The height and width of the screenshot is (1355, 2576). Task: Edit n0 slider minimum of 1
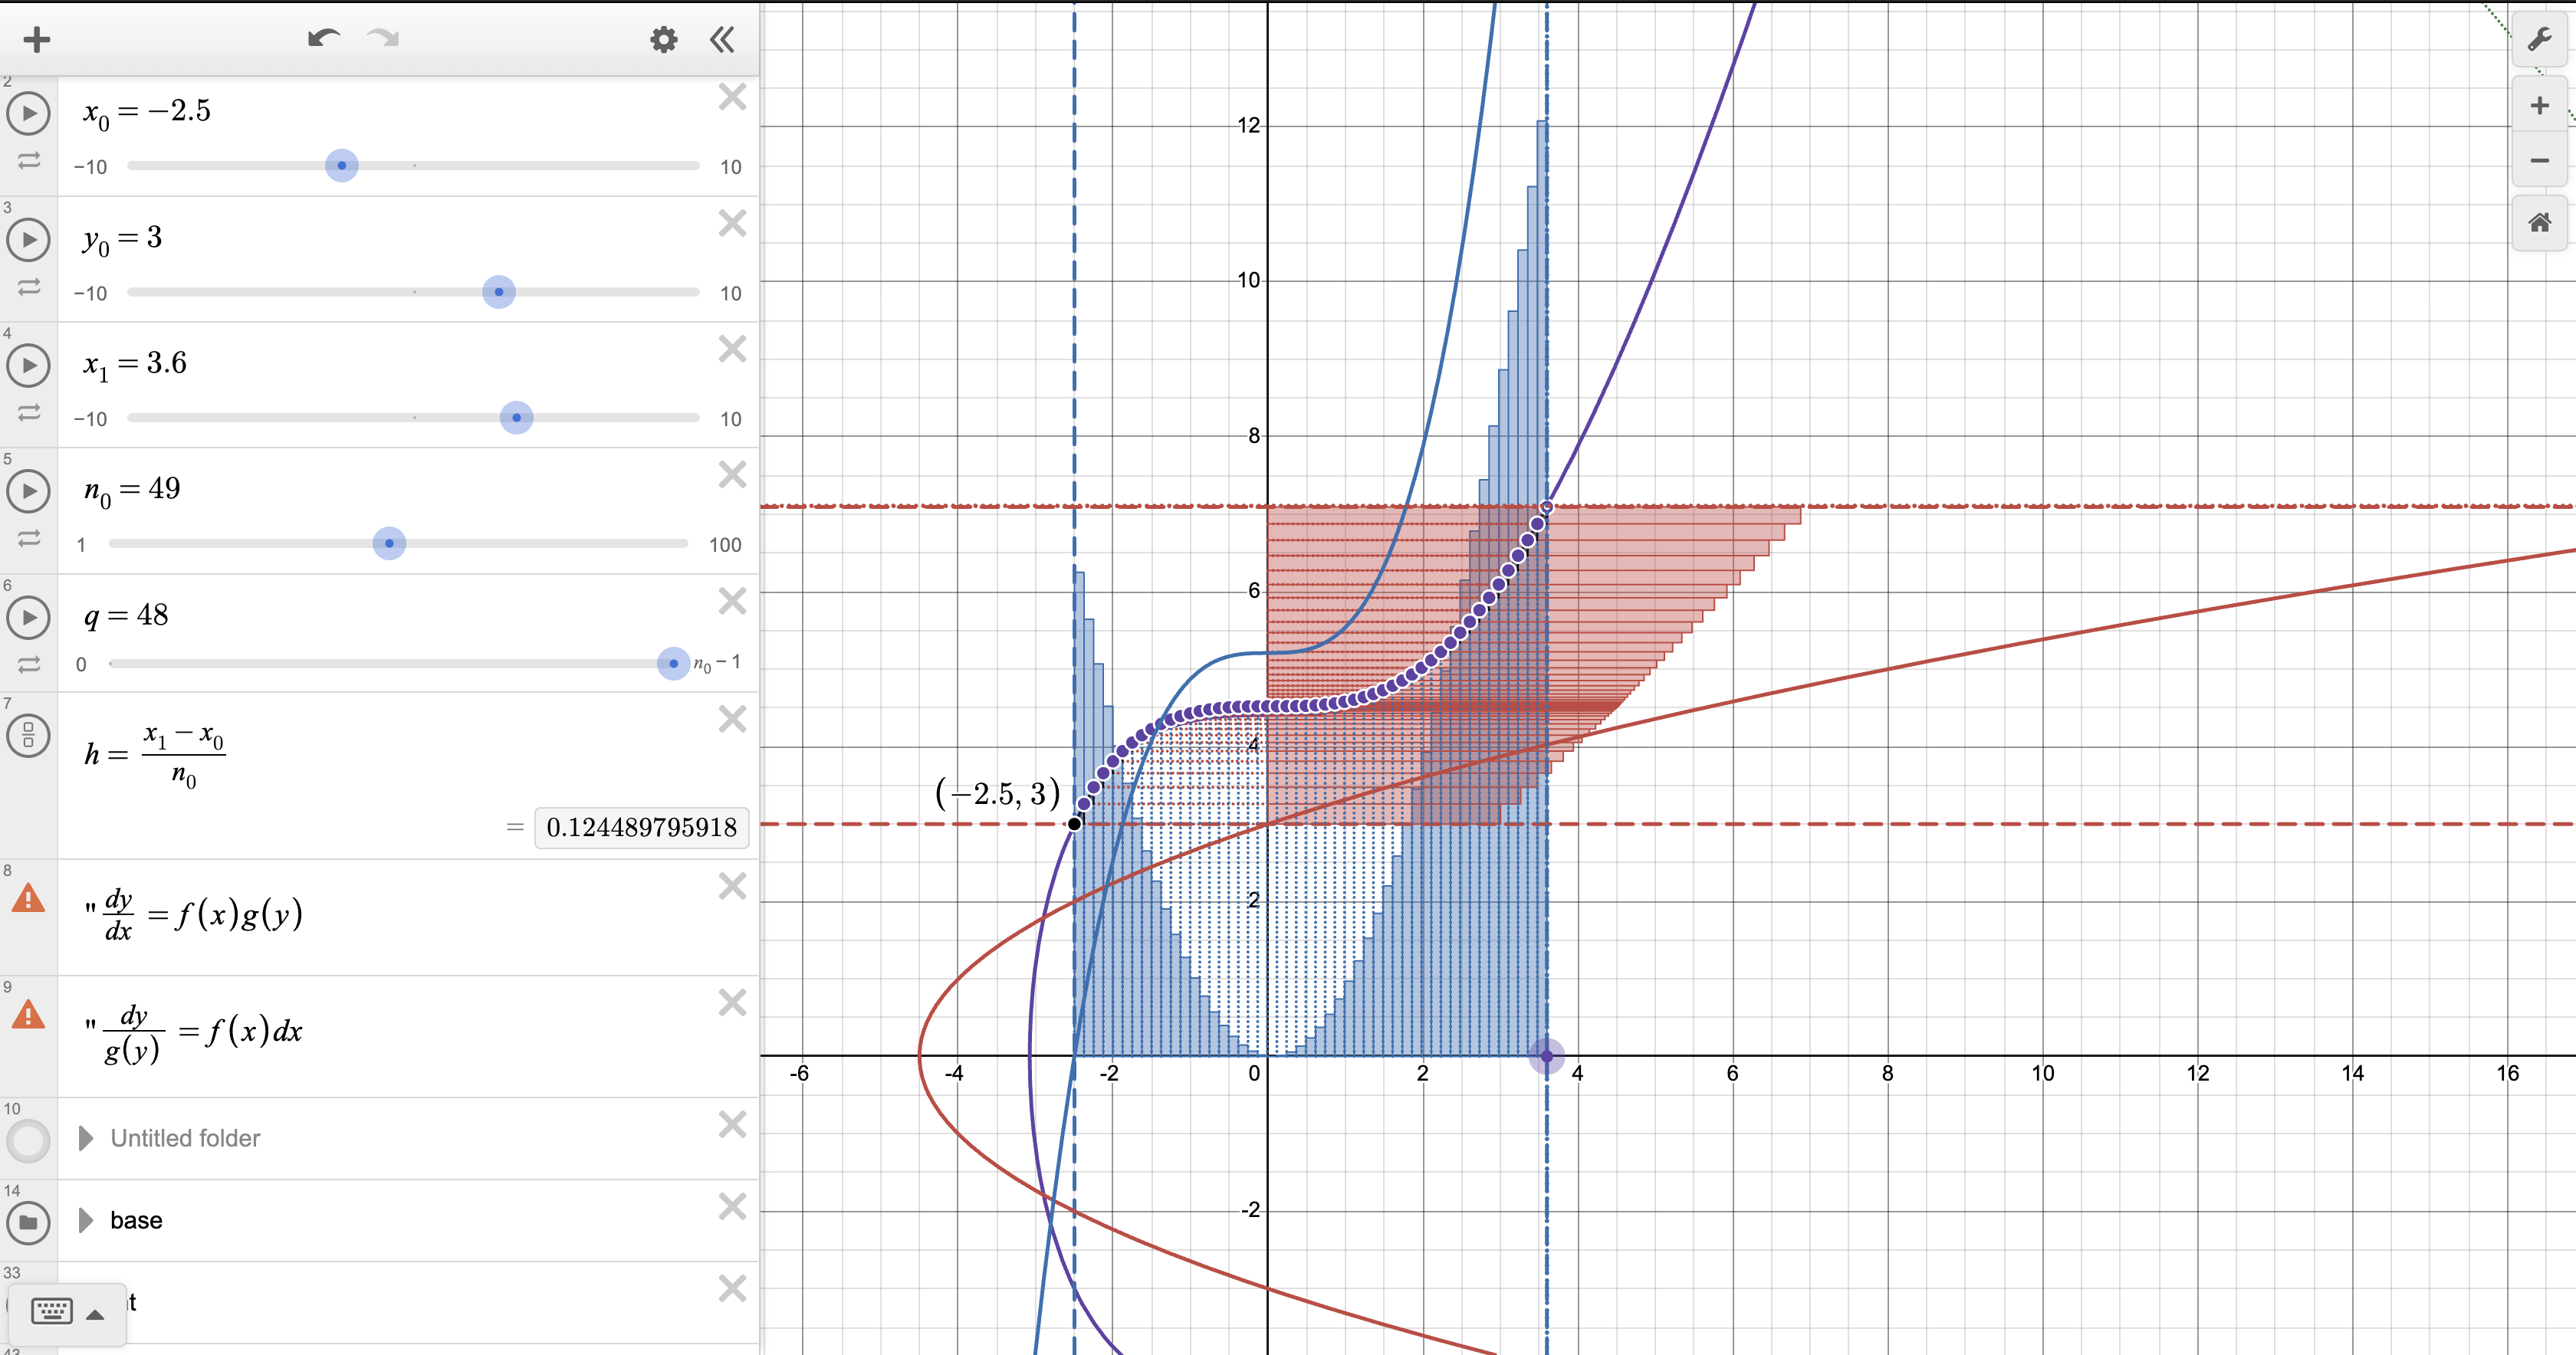pos(81,545)
